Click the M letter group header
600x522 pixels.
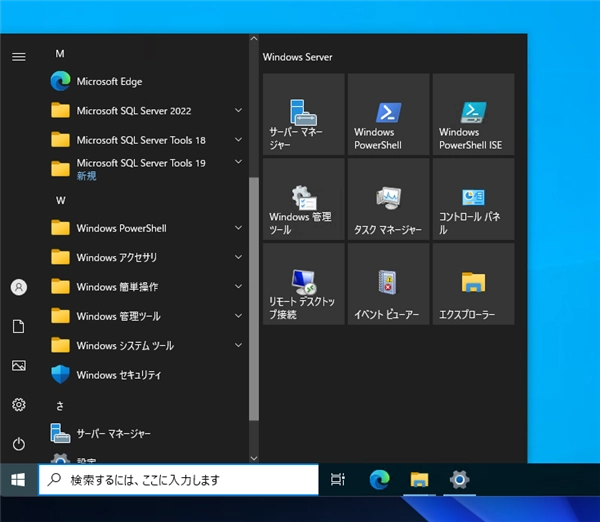[60, 54]
